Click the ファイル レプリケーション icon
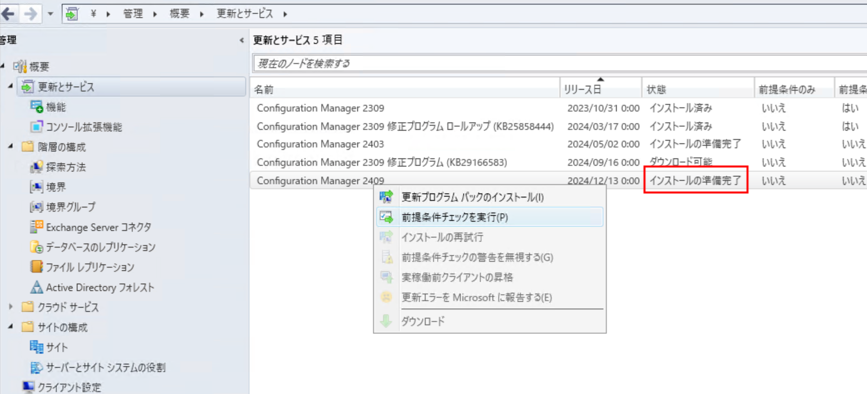The height and width of the screenshot is (394, 867). click(x=36, y=267)
